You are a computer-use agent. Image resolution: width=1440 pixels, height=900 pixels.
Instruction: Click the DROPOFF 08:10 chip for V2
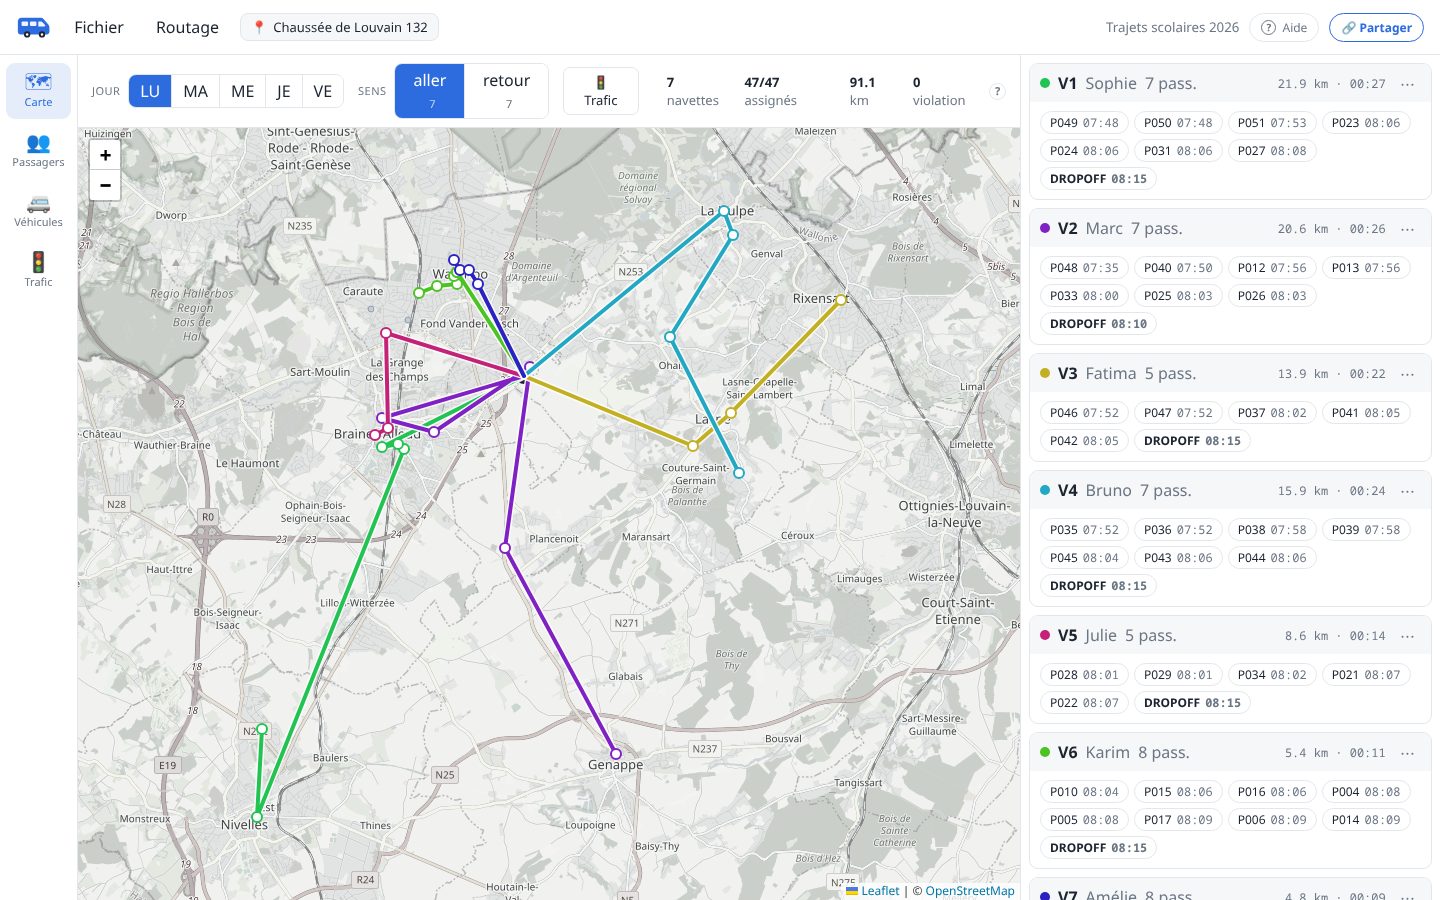coord(1099,324)
